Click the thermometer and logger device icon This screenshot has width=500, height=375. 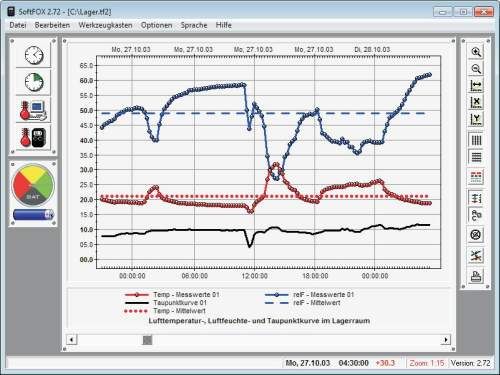coord(33,137)
